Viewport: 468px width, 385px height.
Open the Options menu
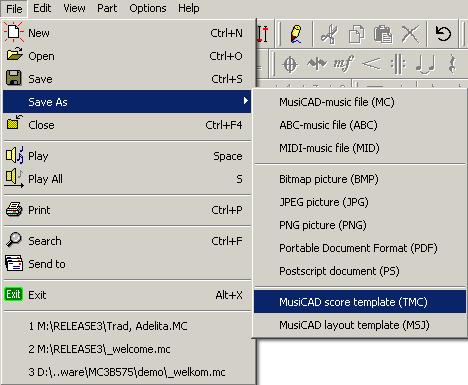pyautogui.click(x=148, y=8)
